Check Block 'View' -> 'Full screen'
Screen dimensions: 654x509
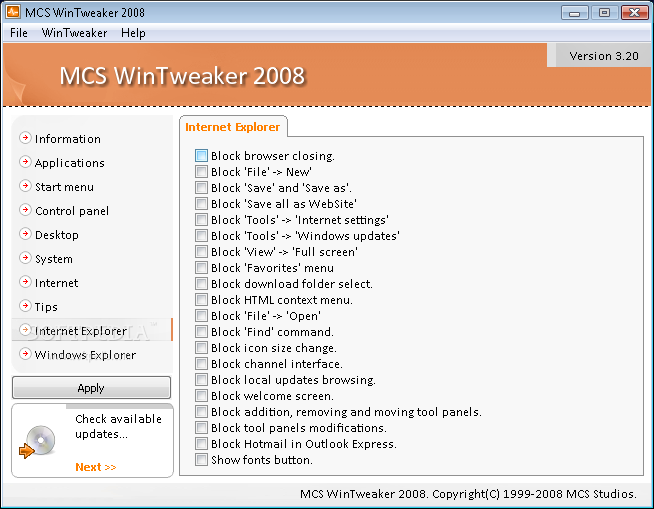coord(201,252)
